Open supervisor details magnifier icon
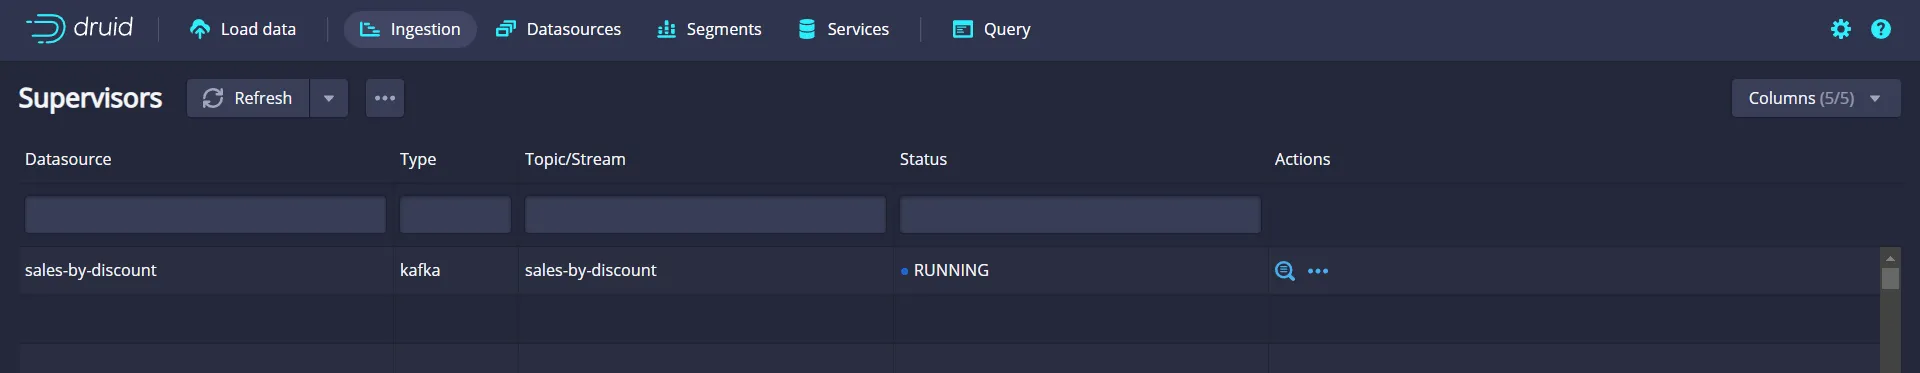This screenshot has height=373, width=1920. [1285, 271]
